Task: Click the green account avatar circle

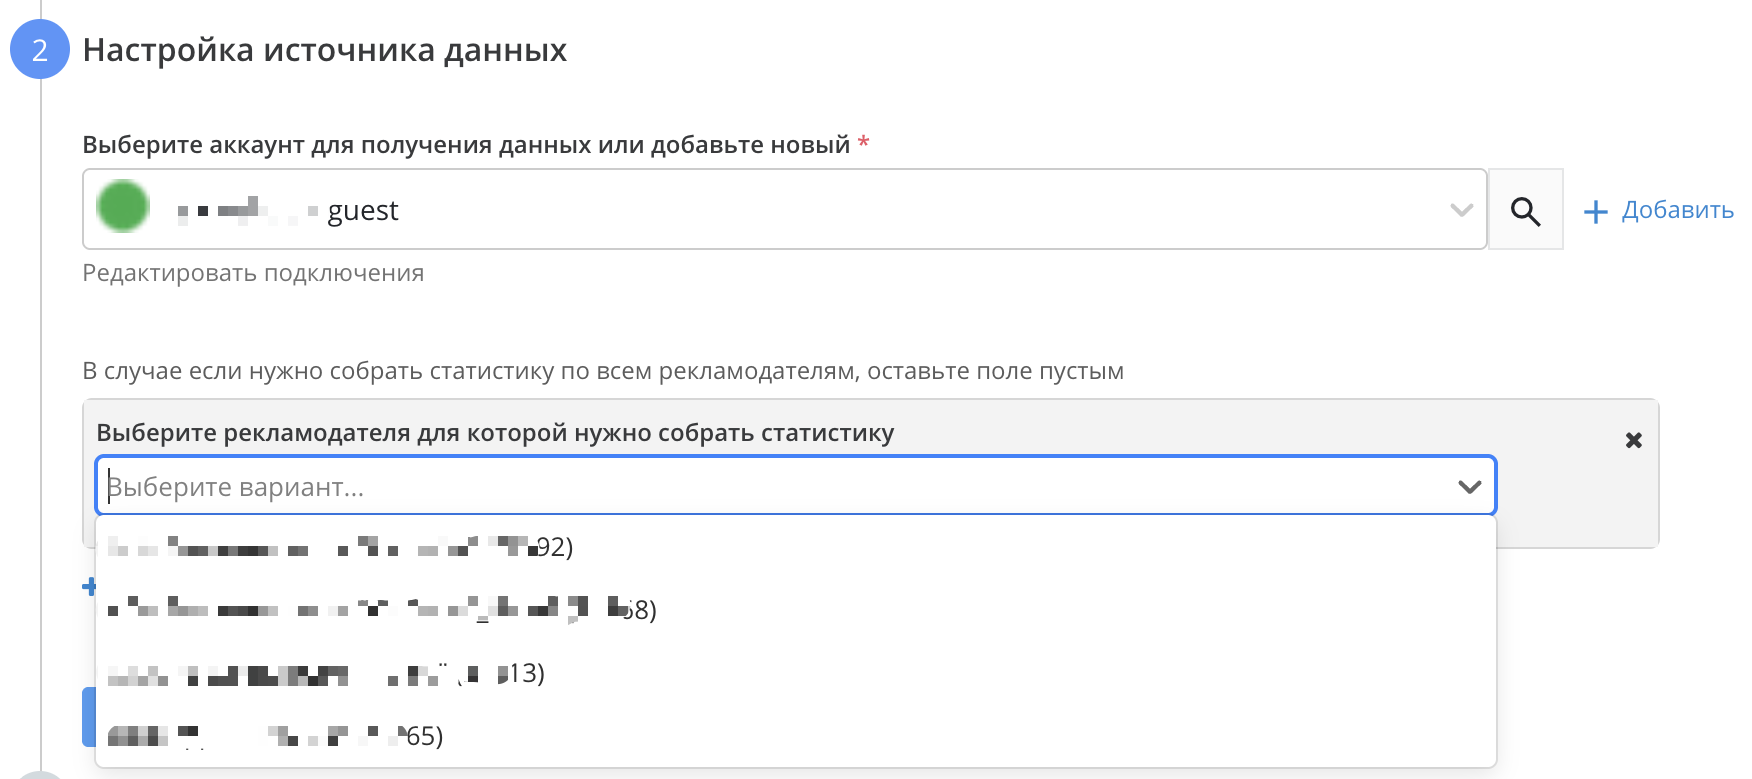Action: click(123, 207)
